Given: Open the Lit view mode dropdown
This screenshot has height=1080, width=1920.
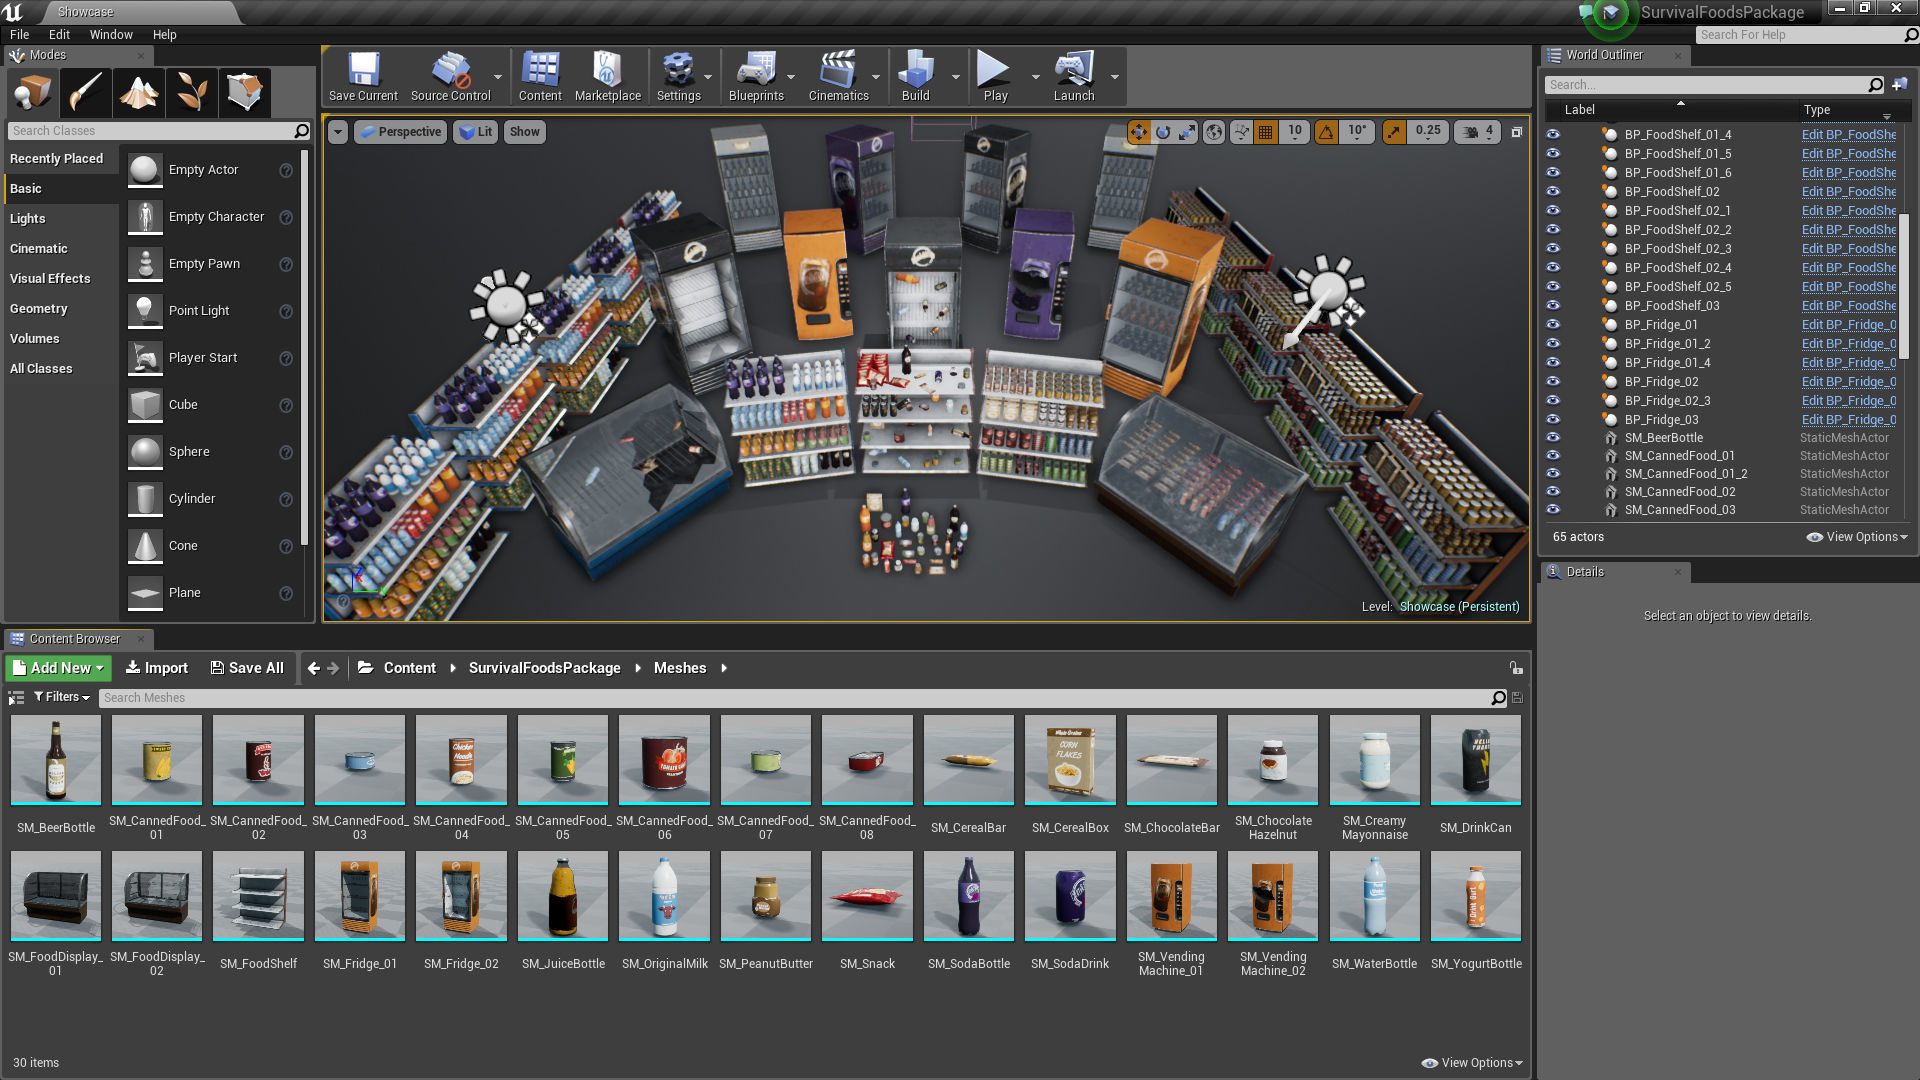Looking at the screenshot, I should pyautogui.click(x=476, y=131).
